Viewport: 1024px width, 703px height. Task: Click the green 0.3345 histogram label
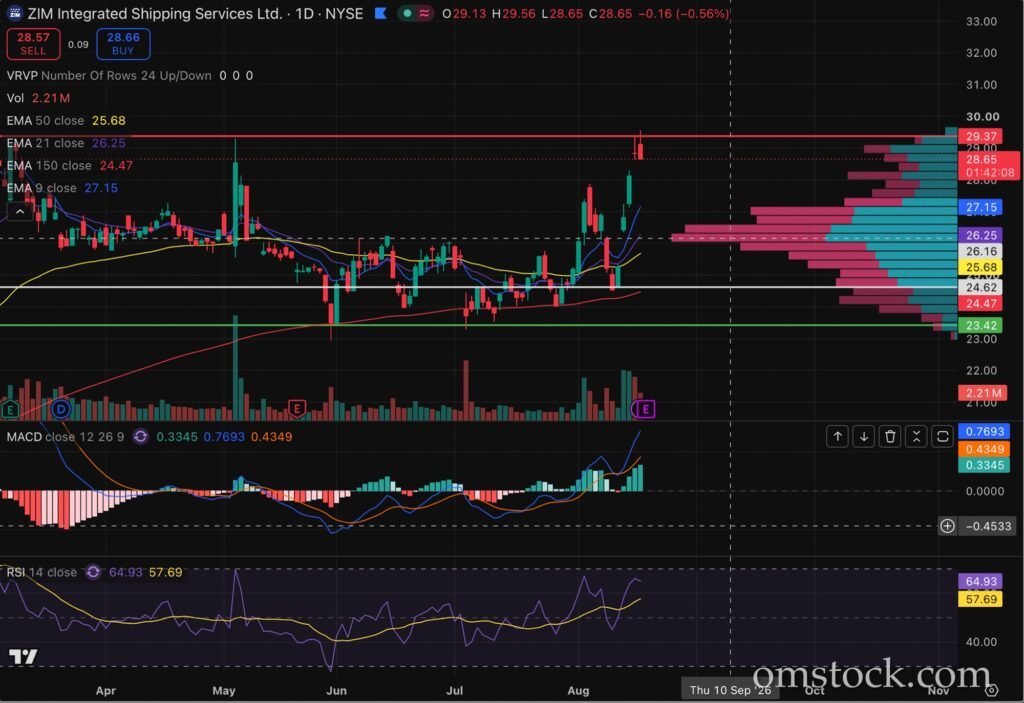(x=984, y=465)
